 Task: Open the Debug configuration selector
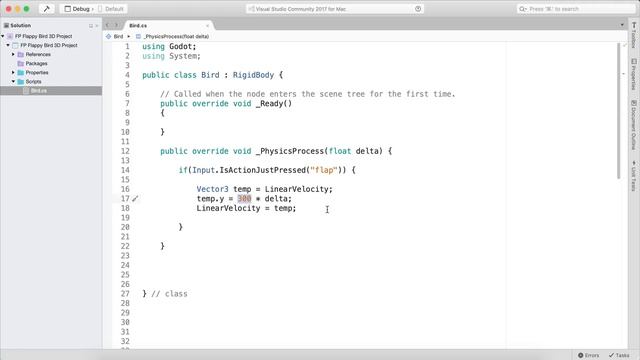click(x=79, y=9)
